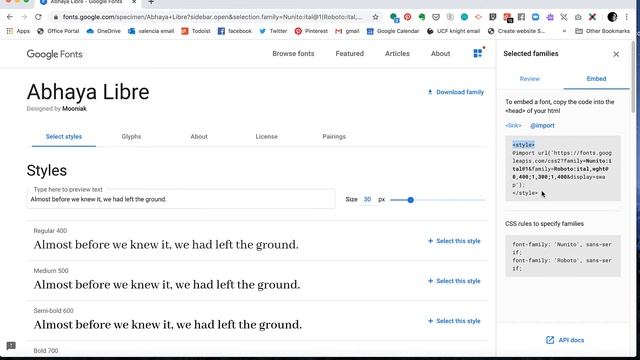Choose the <link> embed option
Image resolution: width=640 pixels, height=360 pixels.
(x=513, y=126)
